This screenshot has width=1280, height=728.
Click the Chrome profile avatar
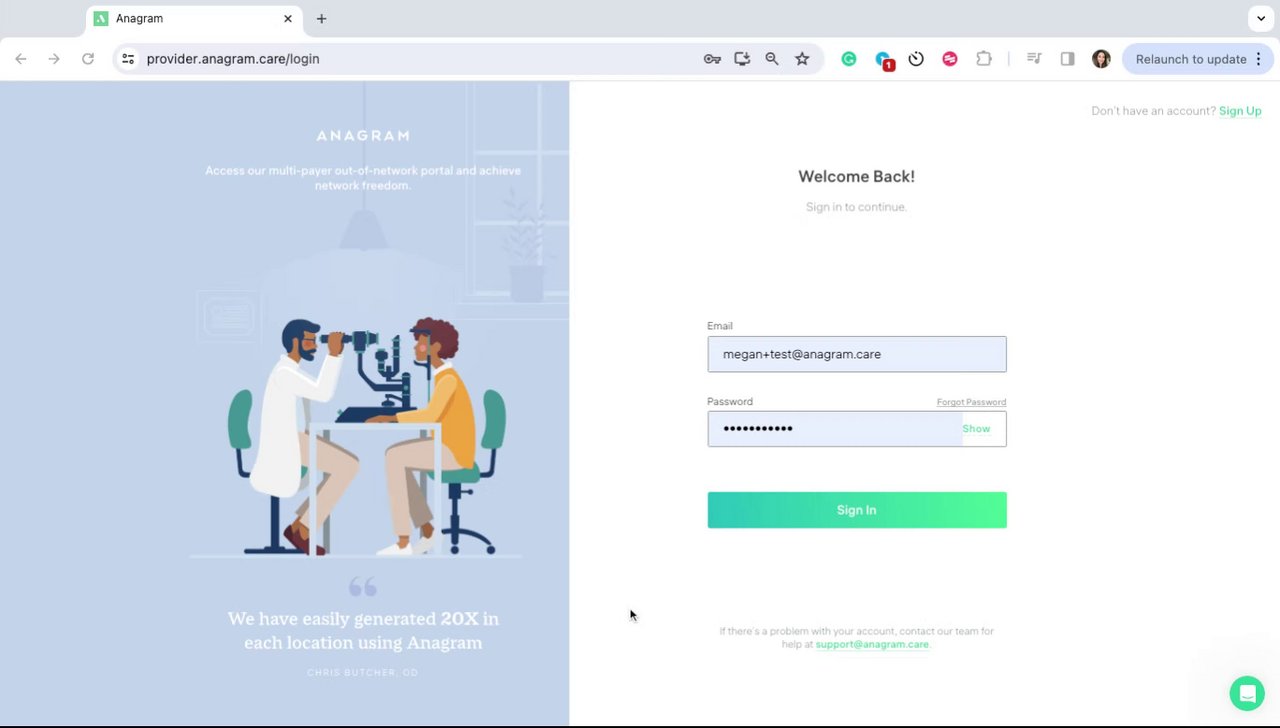click(1101, 59)
